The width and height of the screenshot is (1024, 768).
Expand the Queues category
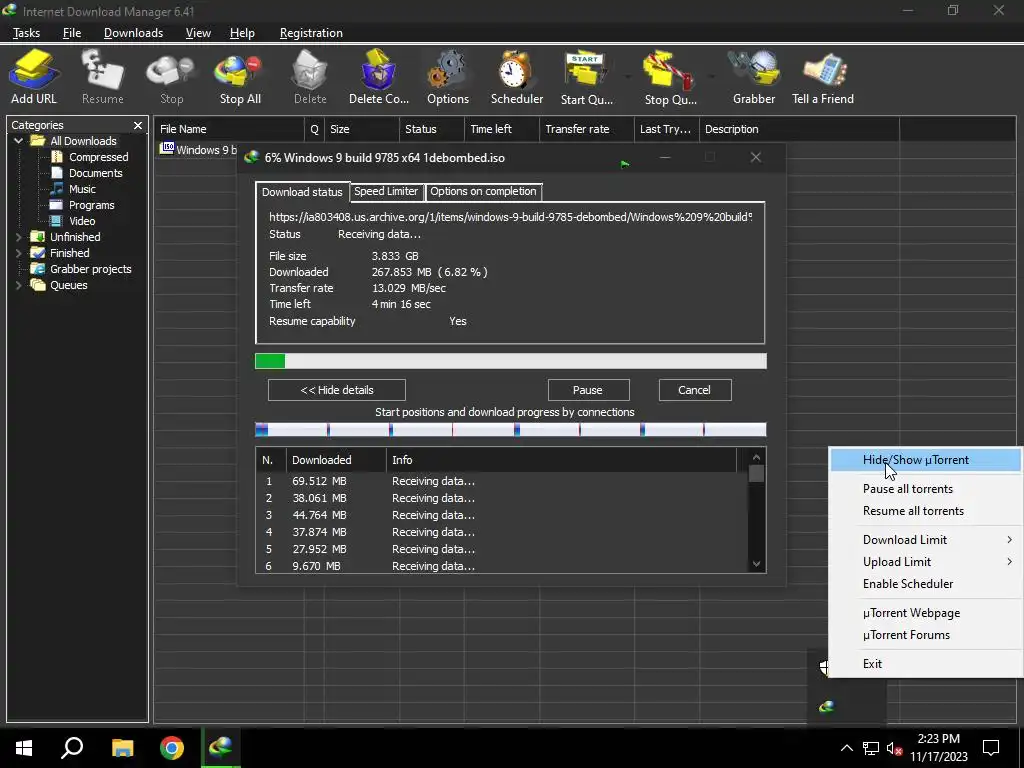[18, 285]
